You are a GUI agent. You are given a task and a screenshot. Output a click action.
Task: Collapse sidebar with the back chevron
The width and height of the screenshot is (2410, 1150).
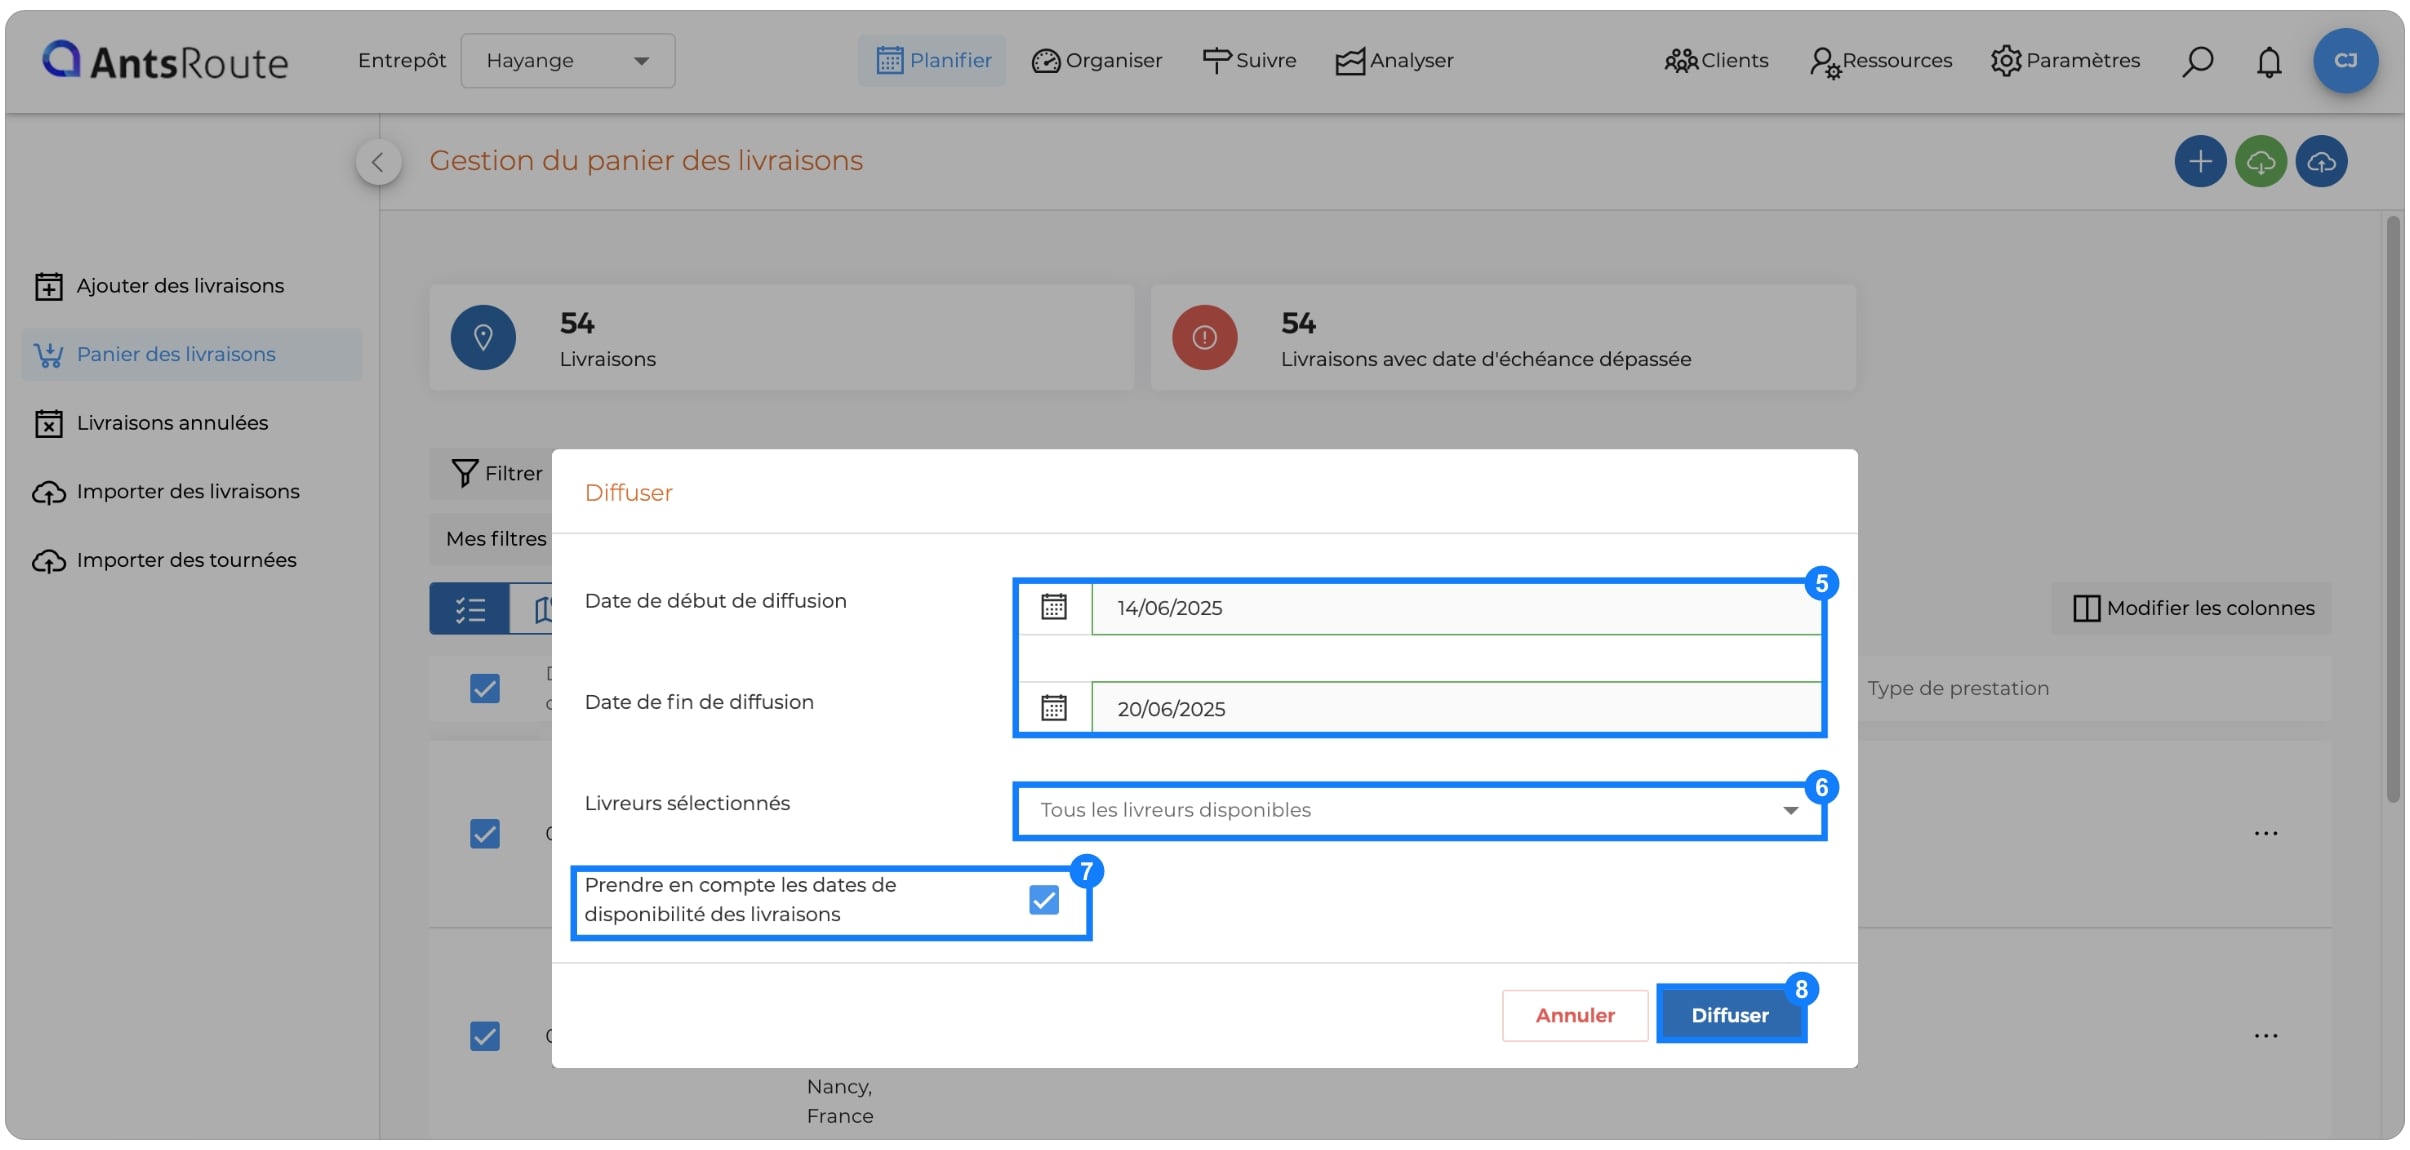click(378, 162)
